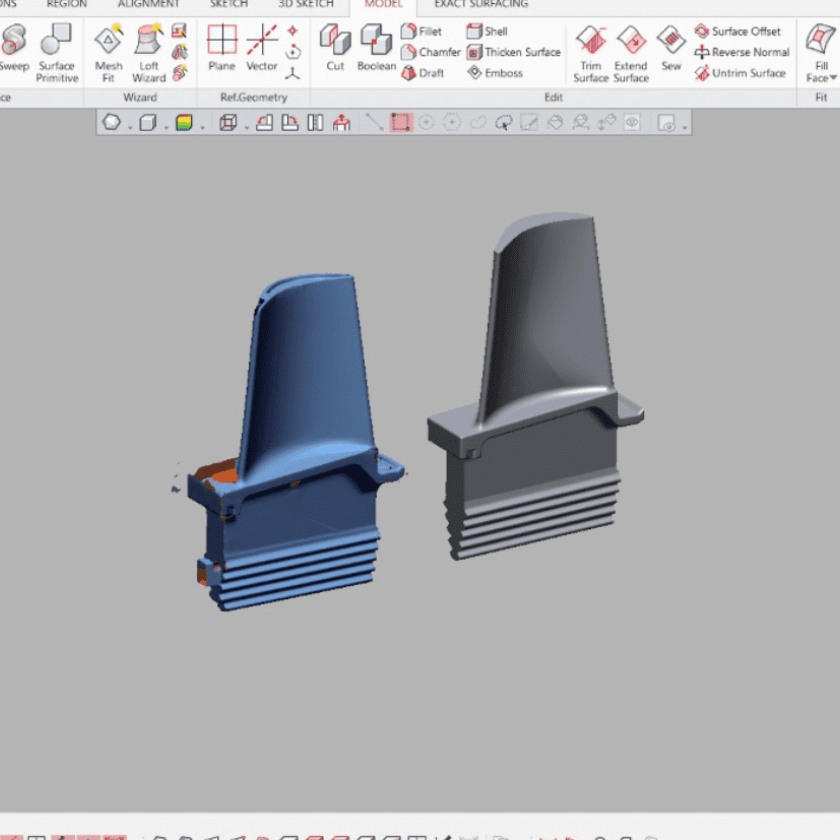Toggle the line selection mode

pos(374,123)
